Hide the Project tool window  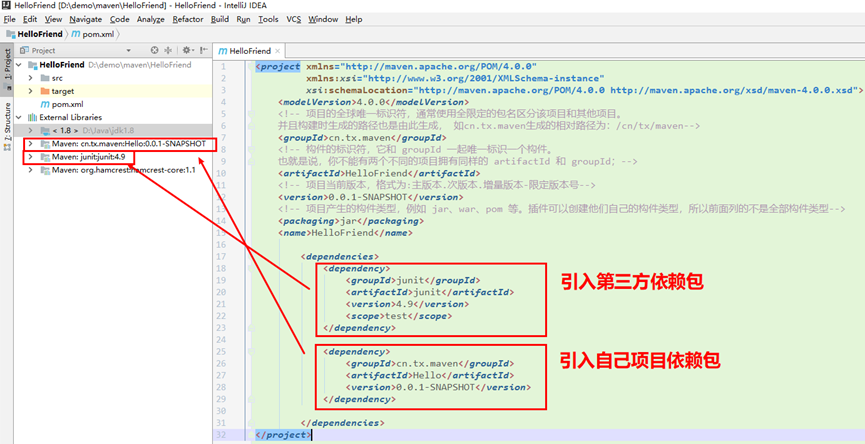[x=202, y=50]
